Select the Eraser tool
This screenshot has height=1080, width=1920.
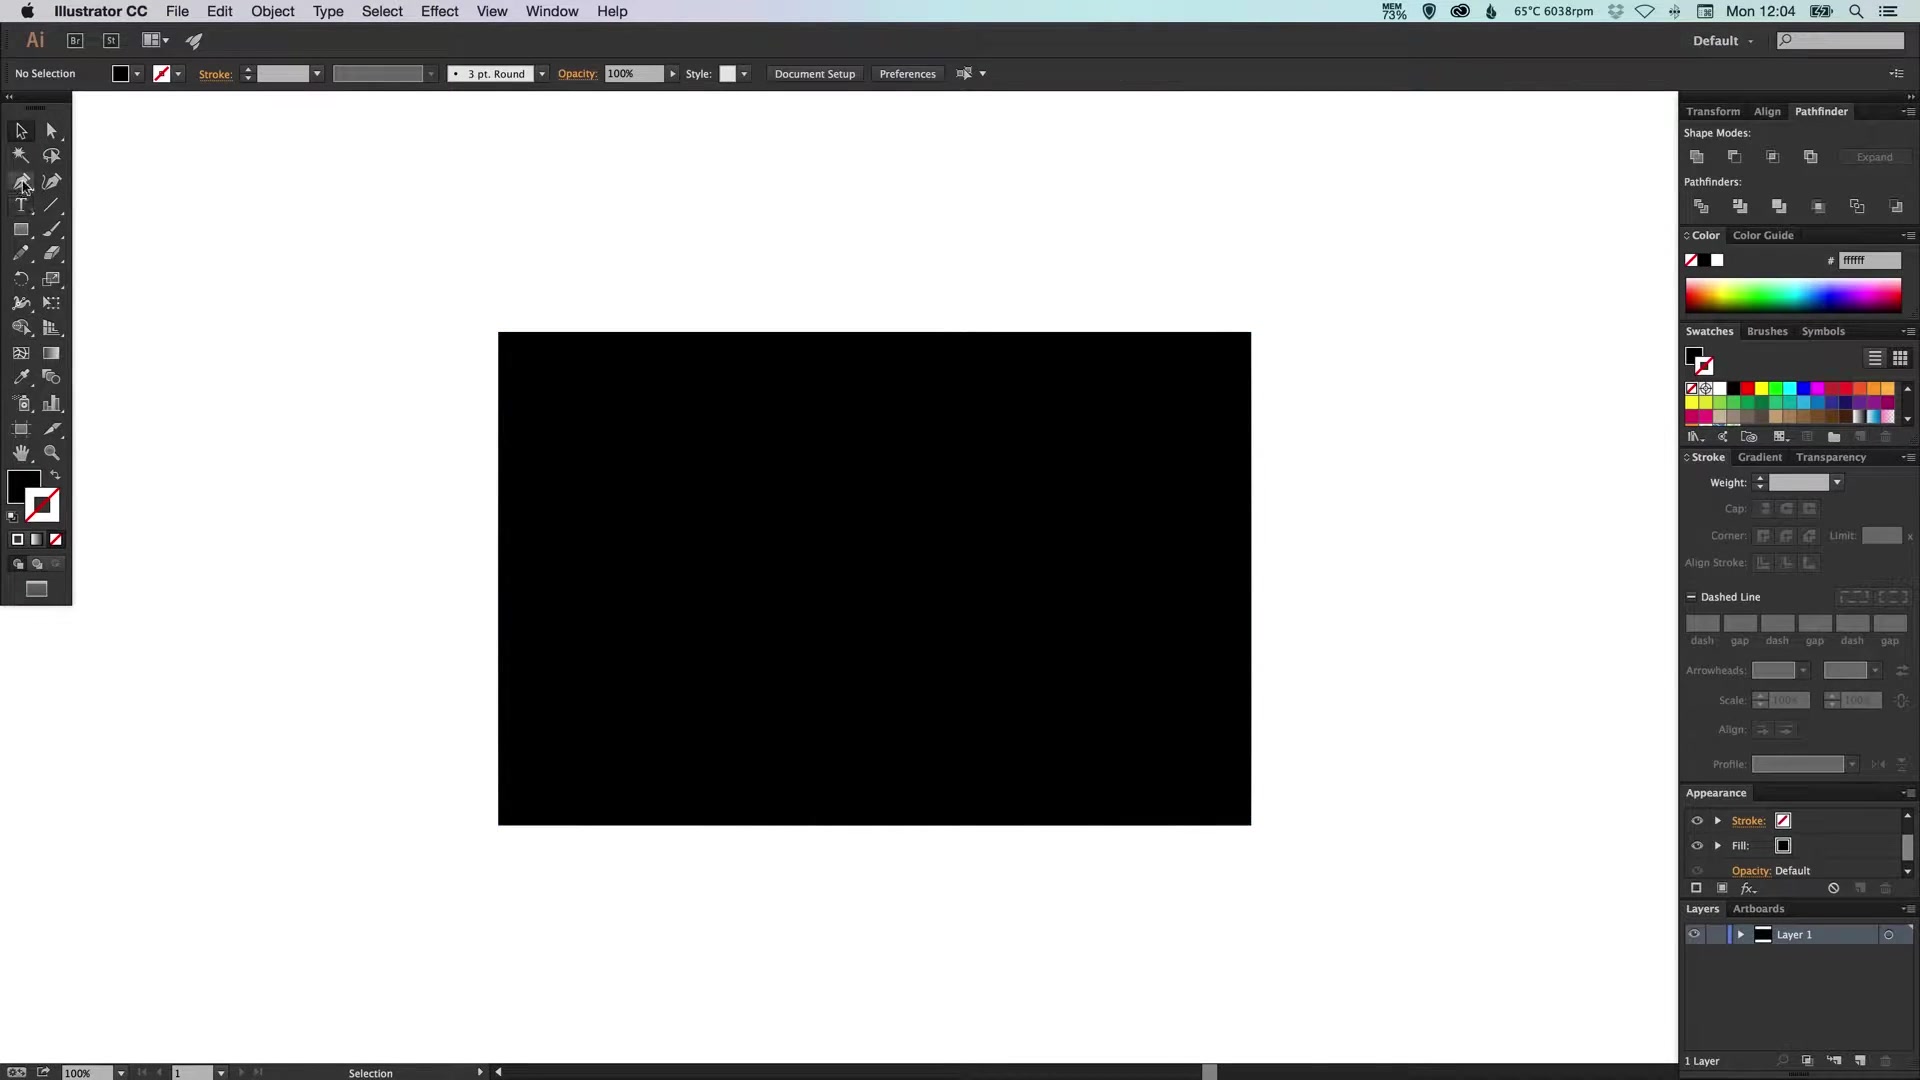coord(51,254)
